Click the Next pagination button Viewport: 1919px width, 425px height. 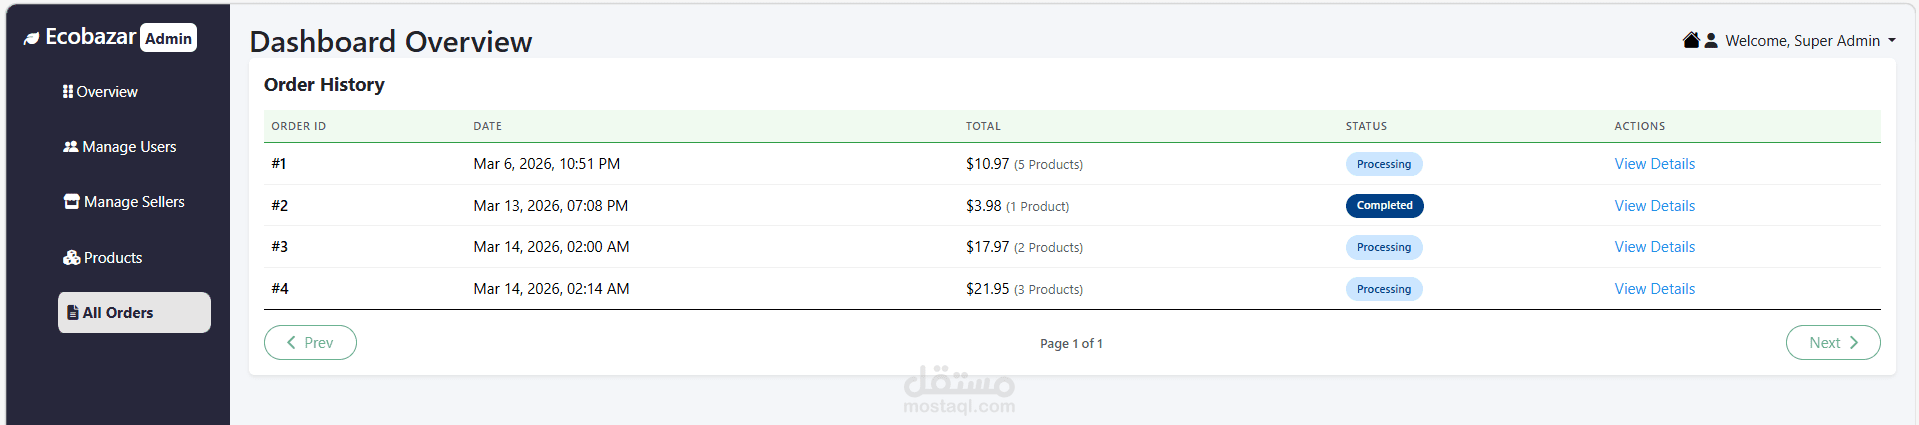(x=1832, y=342)
